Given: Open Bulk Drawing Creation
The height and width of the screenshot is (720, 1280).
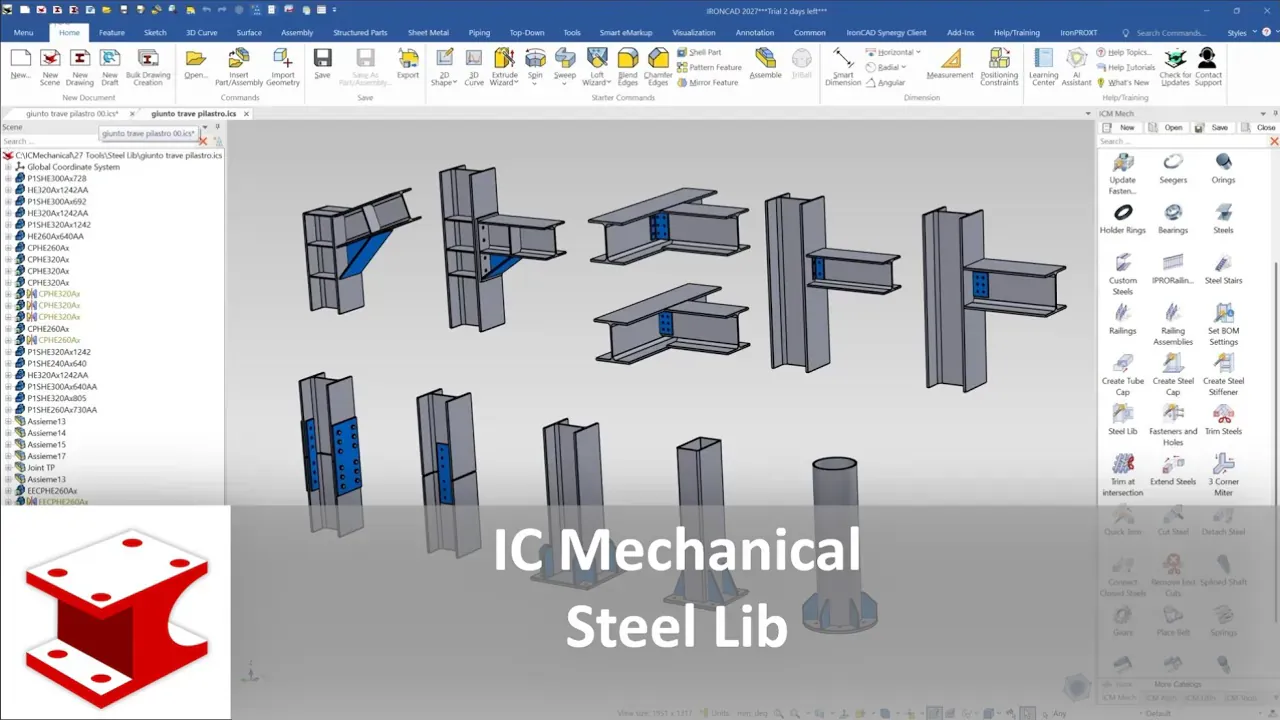Looking at the screenshot, I should [x=148, y=66].
